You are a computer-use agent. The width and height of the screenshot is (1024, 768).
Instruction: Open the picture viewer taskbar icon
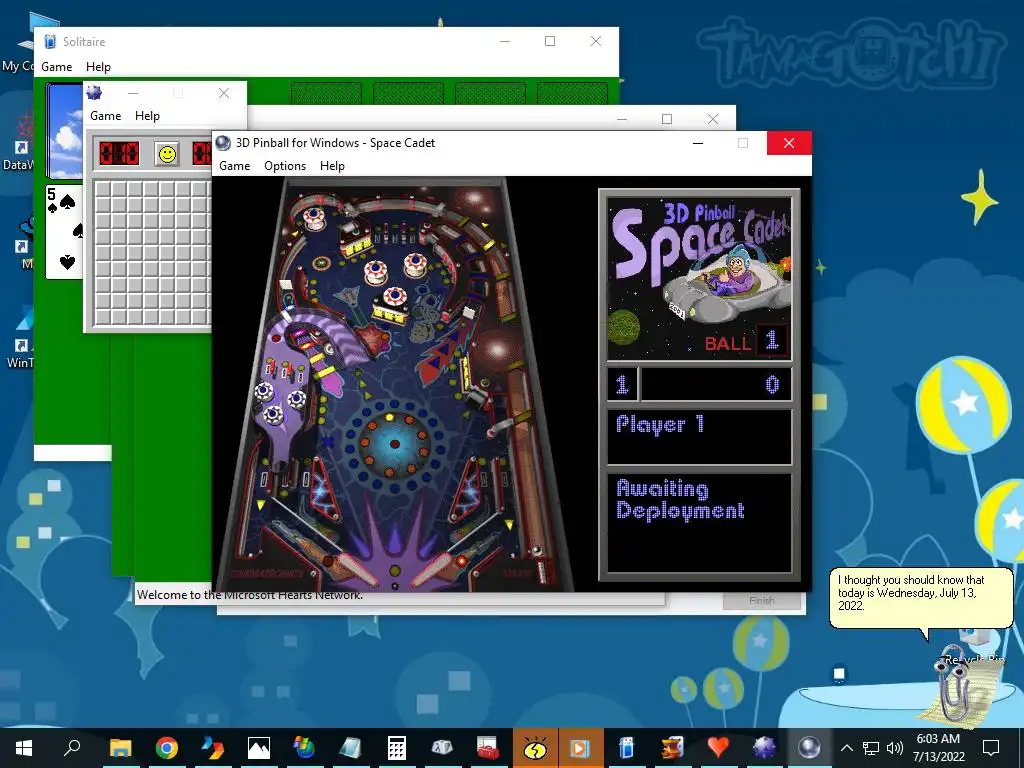click(x=259, y=748)
